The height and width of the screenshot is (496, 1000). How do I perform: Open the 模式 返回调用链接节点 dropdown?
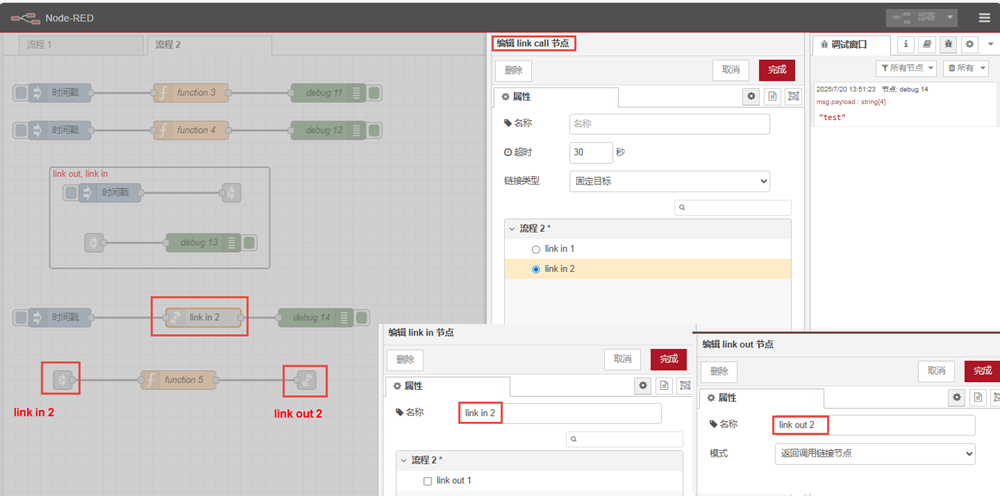[x=874, y=454]
